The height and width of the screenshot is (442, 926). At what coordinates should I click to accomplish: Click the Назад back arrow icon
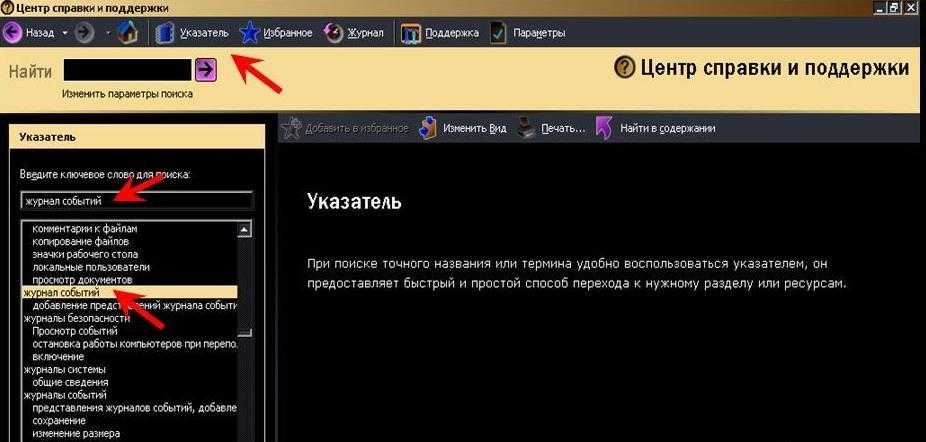[x=12, y=32]
